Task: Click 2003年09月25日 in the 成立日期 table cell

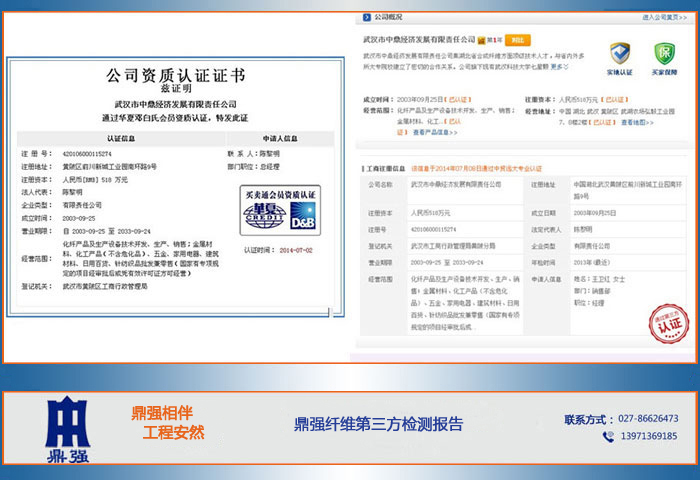Action: coord(595,213)
